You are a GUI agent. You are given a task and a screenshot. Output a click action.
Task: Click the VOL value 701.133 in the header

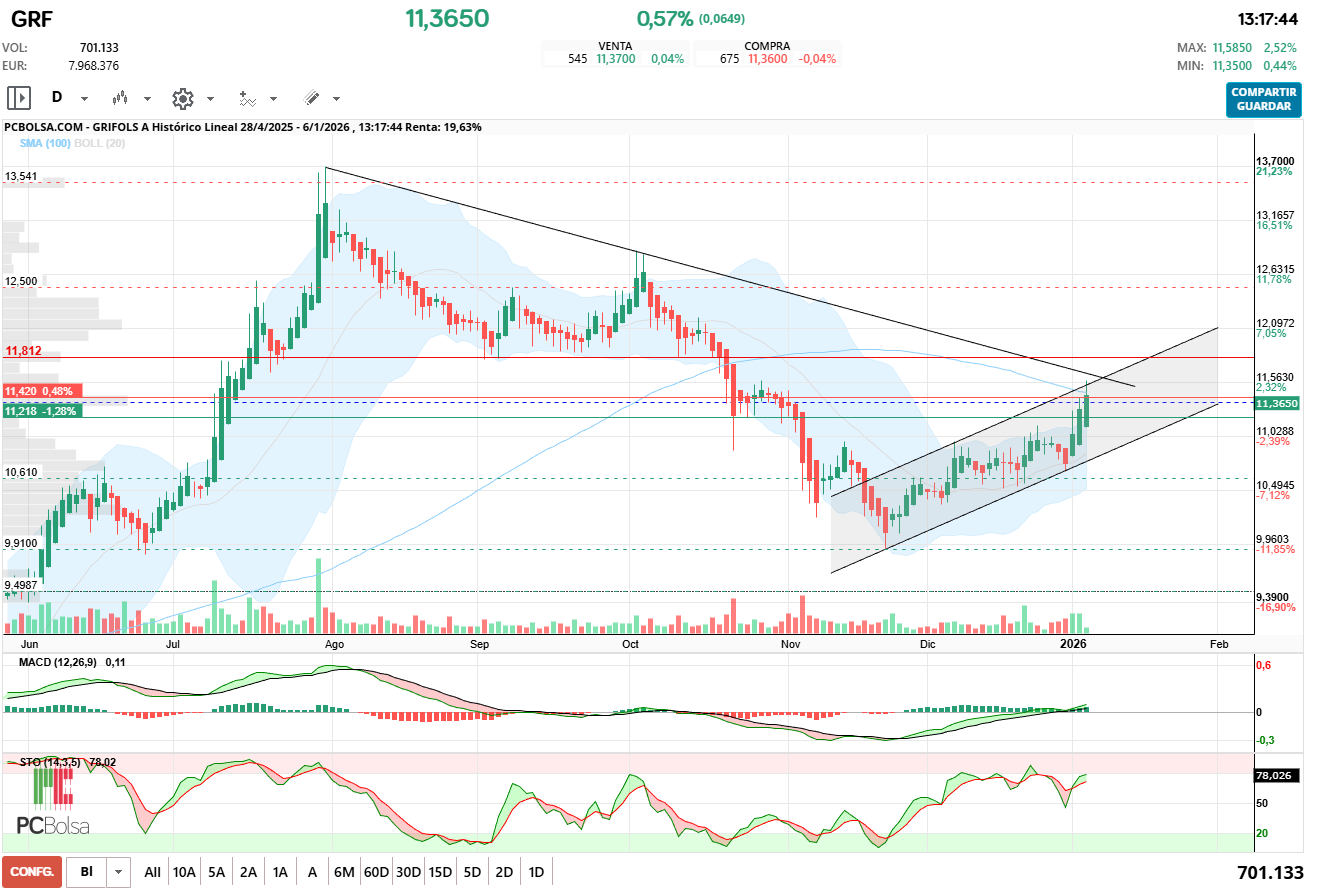tap(99, 47)
